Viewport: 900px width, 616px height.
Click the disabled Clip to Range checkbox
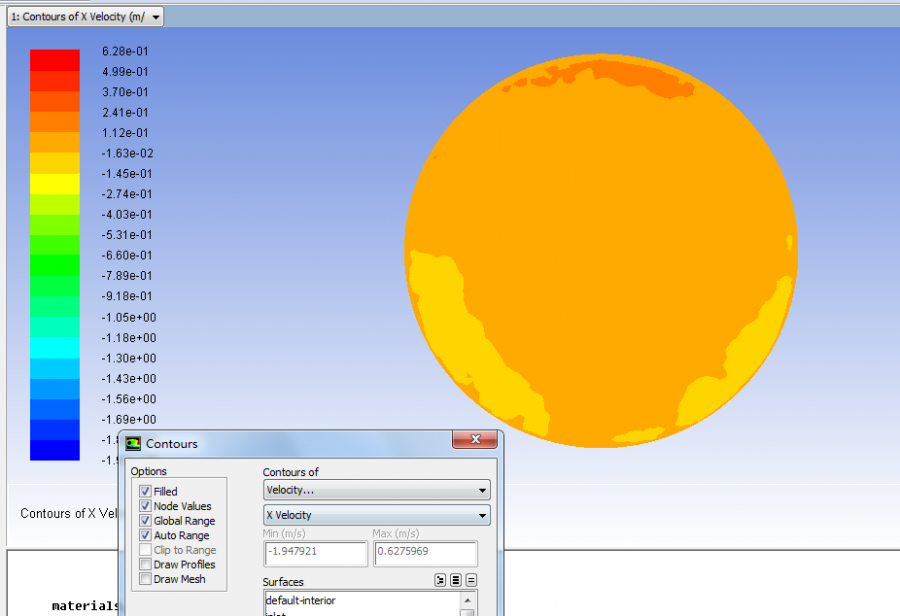coord(145,550)
